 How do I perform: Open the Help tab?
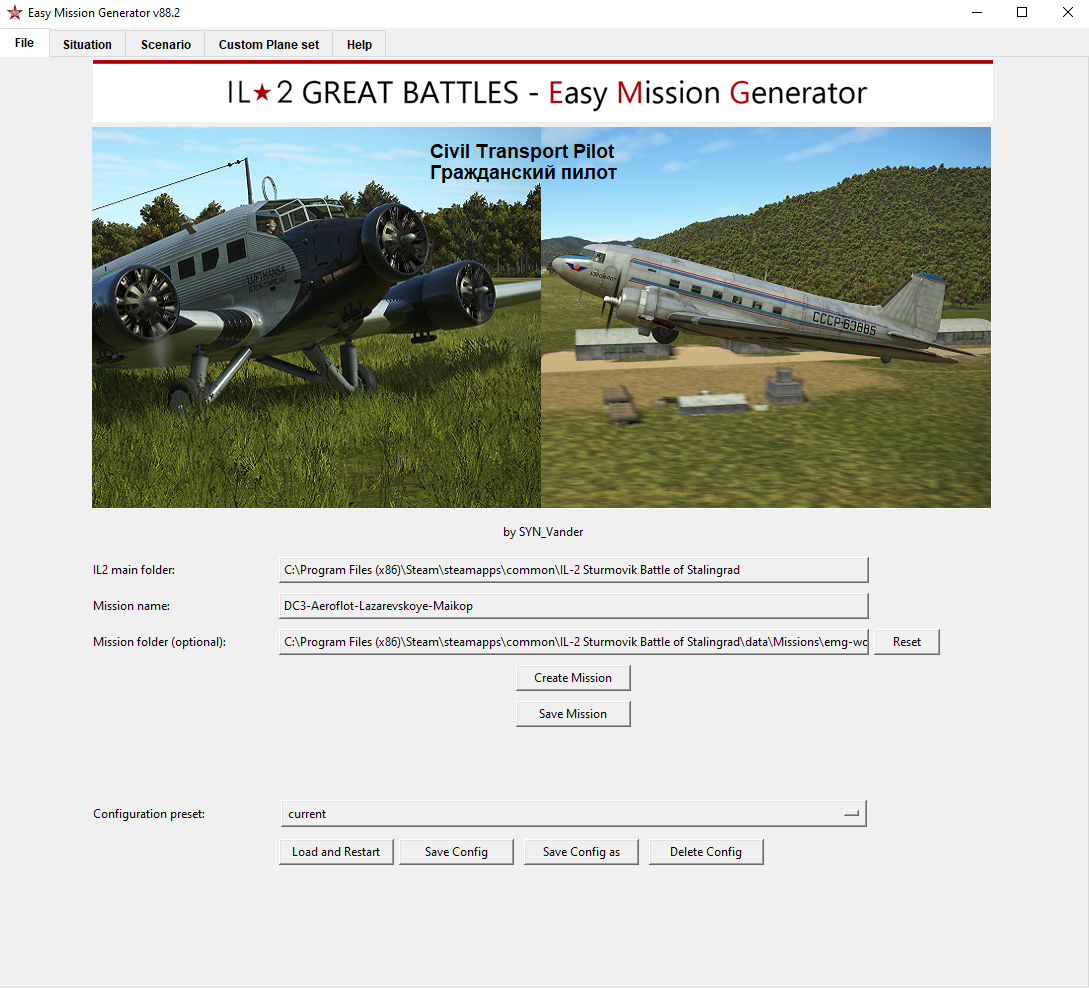pyautogui.click(x=359, y=45)
